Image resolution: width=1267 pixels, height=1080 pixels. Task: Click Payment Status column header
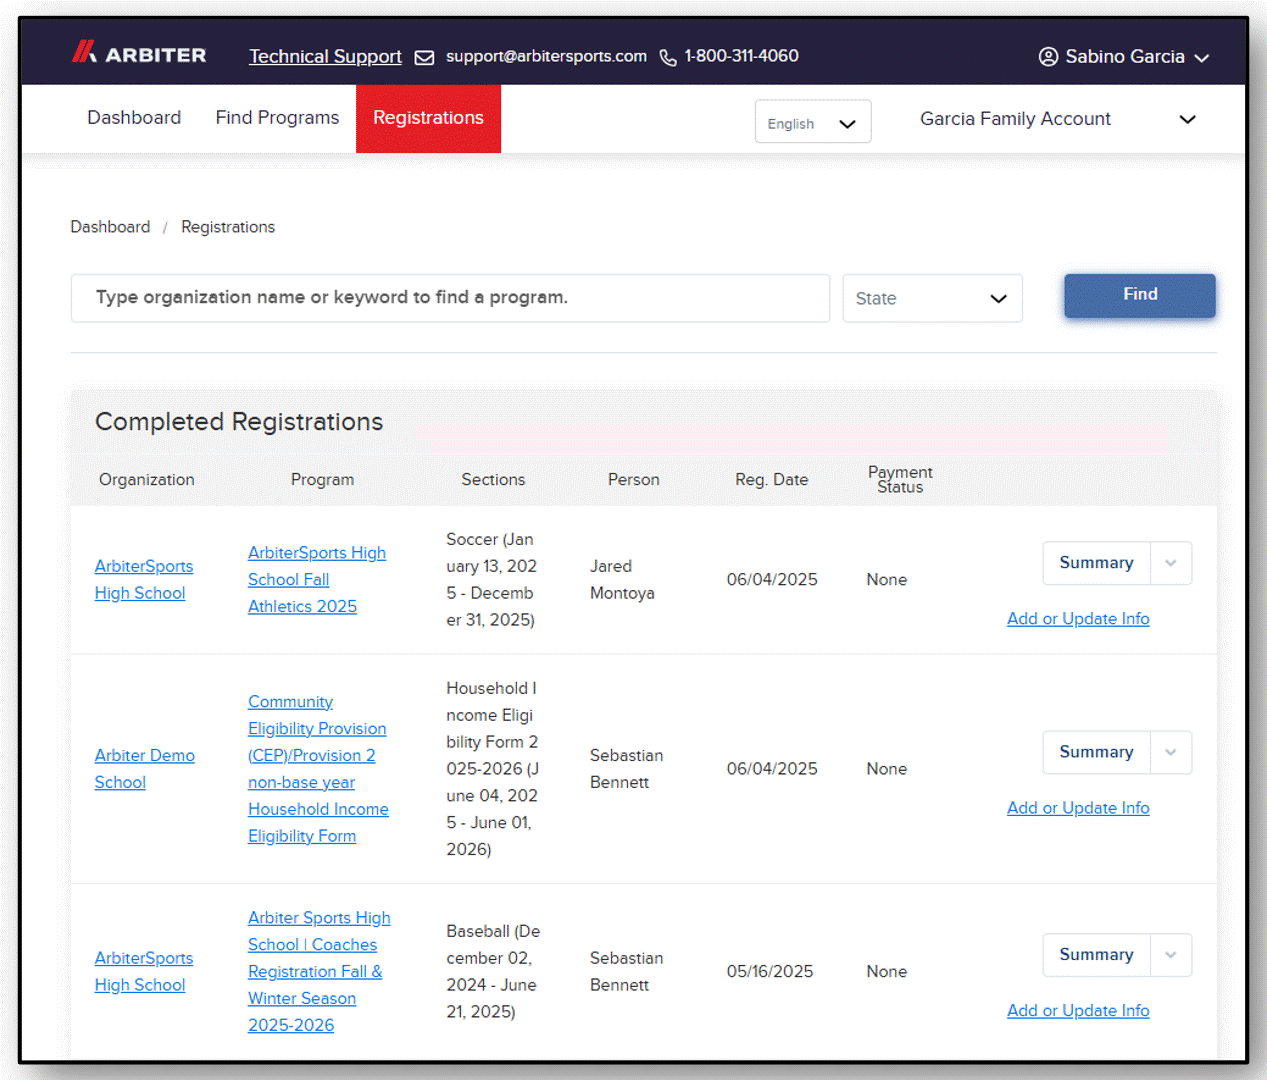click(x=900, y=480)
